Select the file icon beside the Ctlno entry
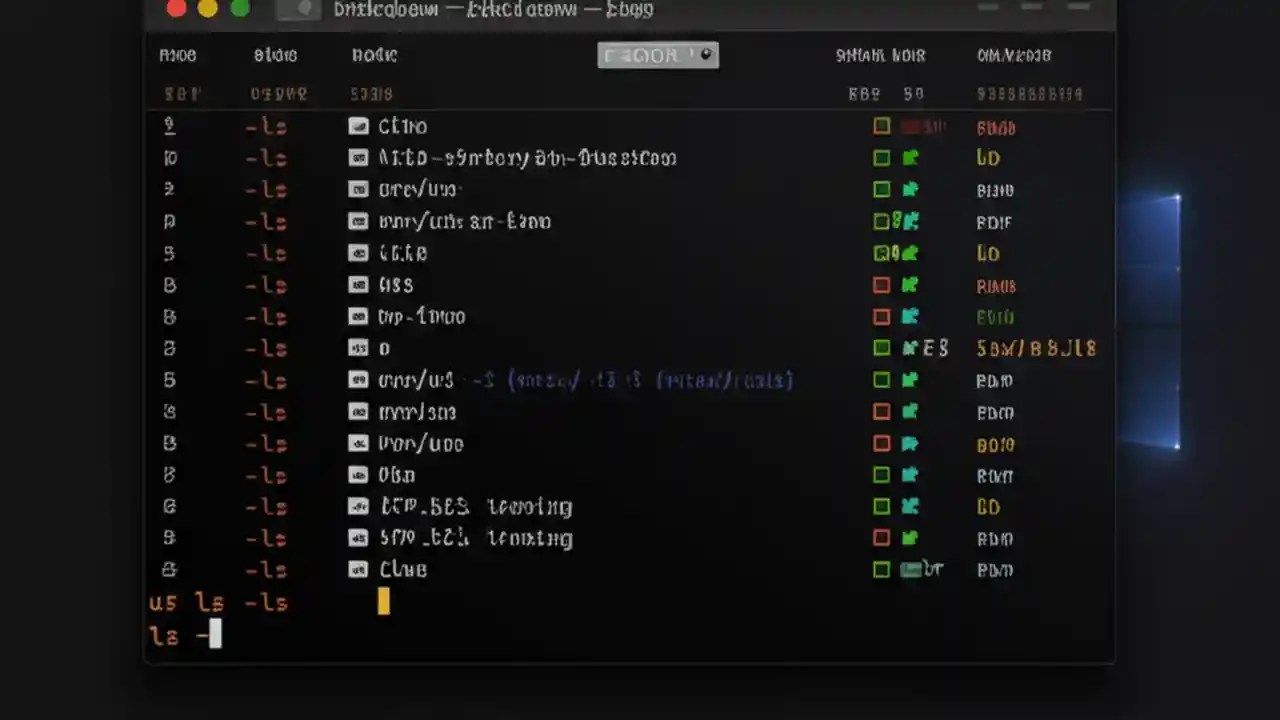This screenshot has width=1280, height=720. click(x=358, y=126)
